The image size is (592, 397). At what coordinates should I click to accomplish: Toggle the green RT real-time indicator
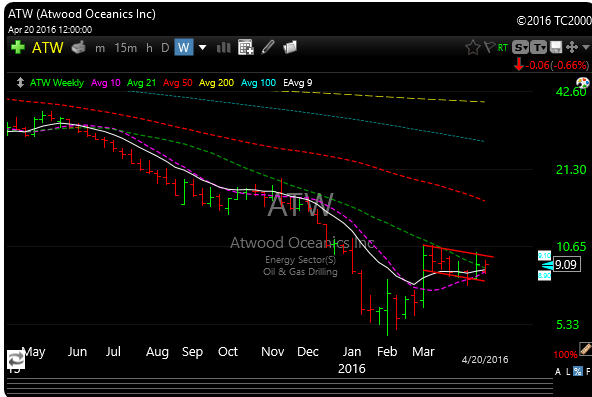pyautogui.click(x=503, y=48)
